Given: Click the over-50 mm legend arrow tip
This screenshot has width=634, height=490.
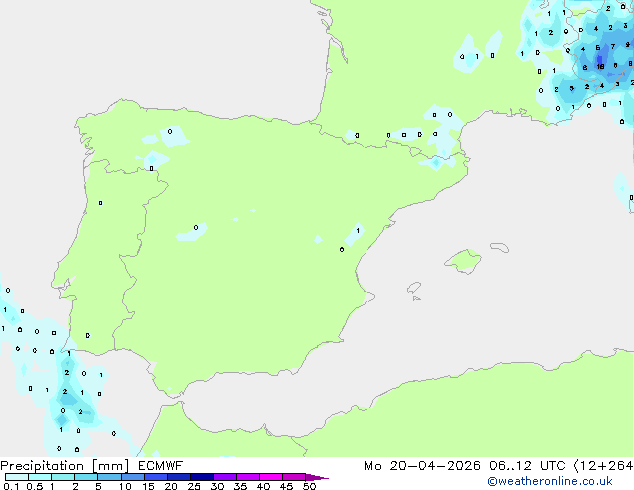Looking at the screenshot, I should (x=317, y=477).
